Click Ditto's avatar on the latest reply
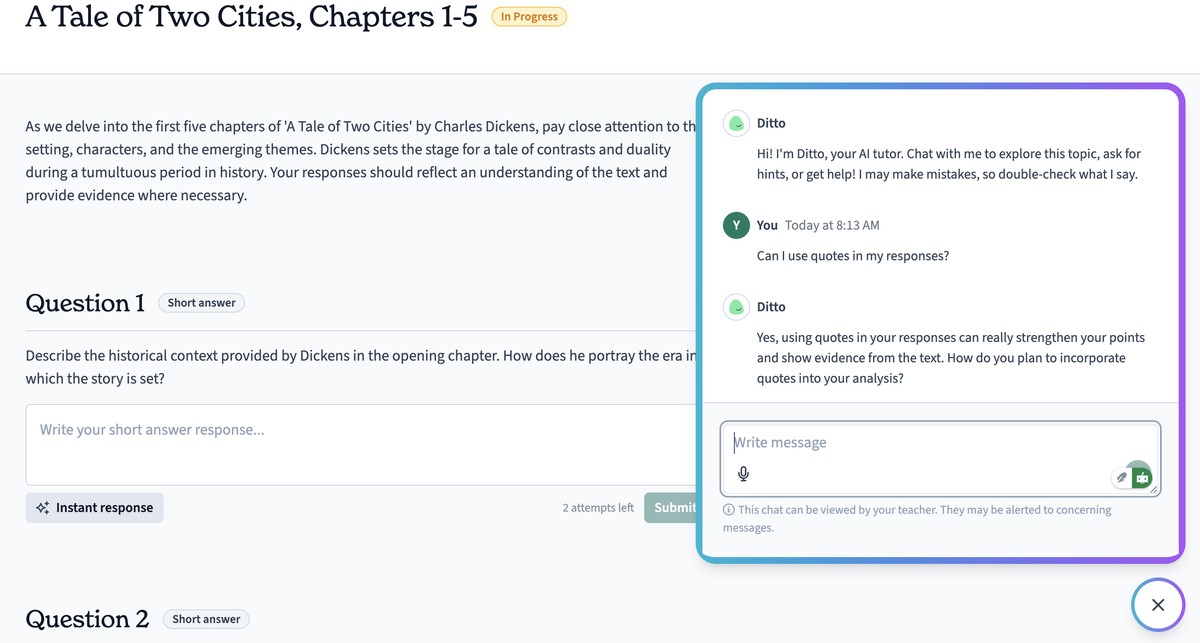The image size is (1200, 643). pos(736,307)
